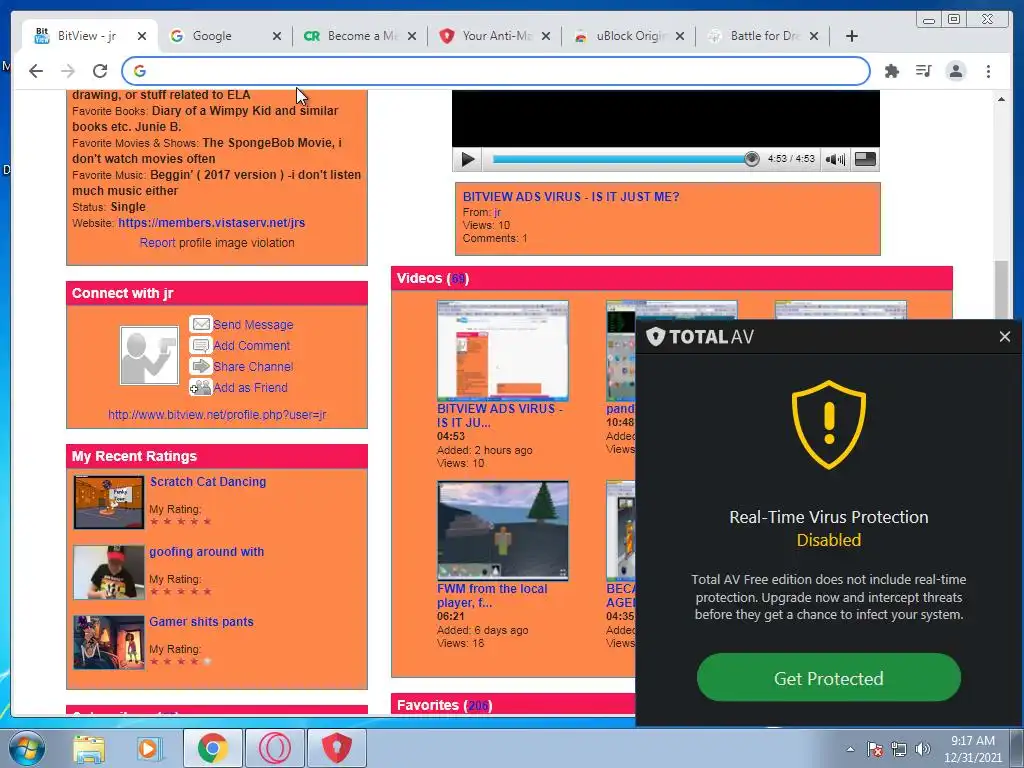Click the yellow warning shield in Total AV
1024x768 pixels.
pyautogui.click(x=829, y=424)
